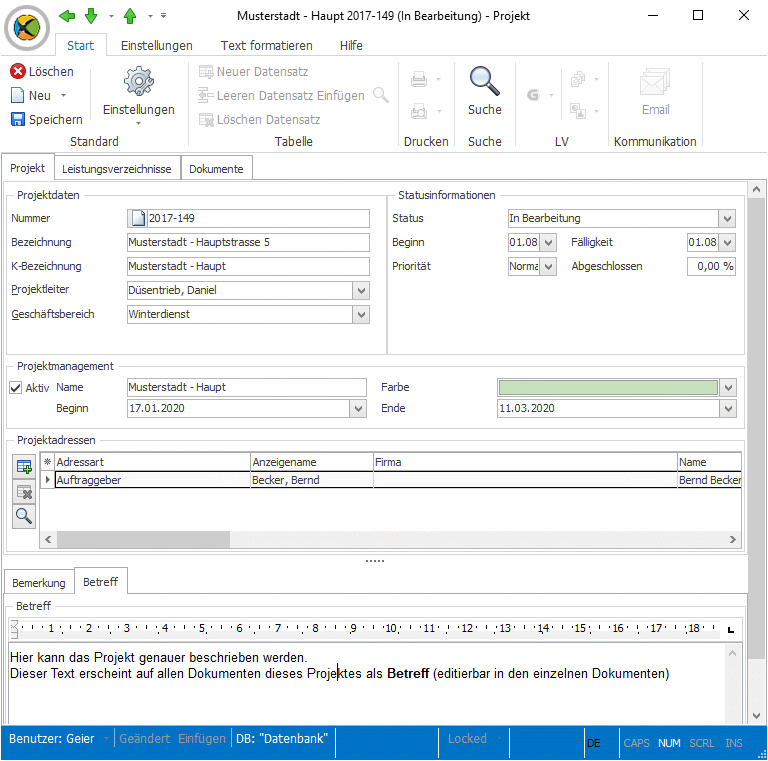Screen dimensions: 768x761
Task: Toggle the Aktiv checkbox
Action: 16,388
